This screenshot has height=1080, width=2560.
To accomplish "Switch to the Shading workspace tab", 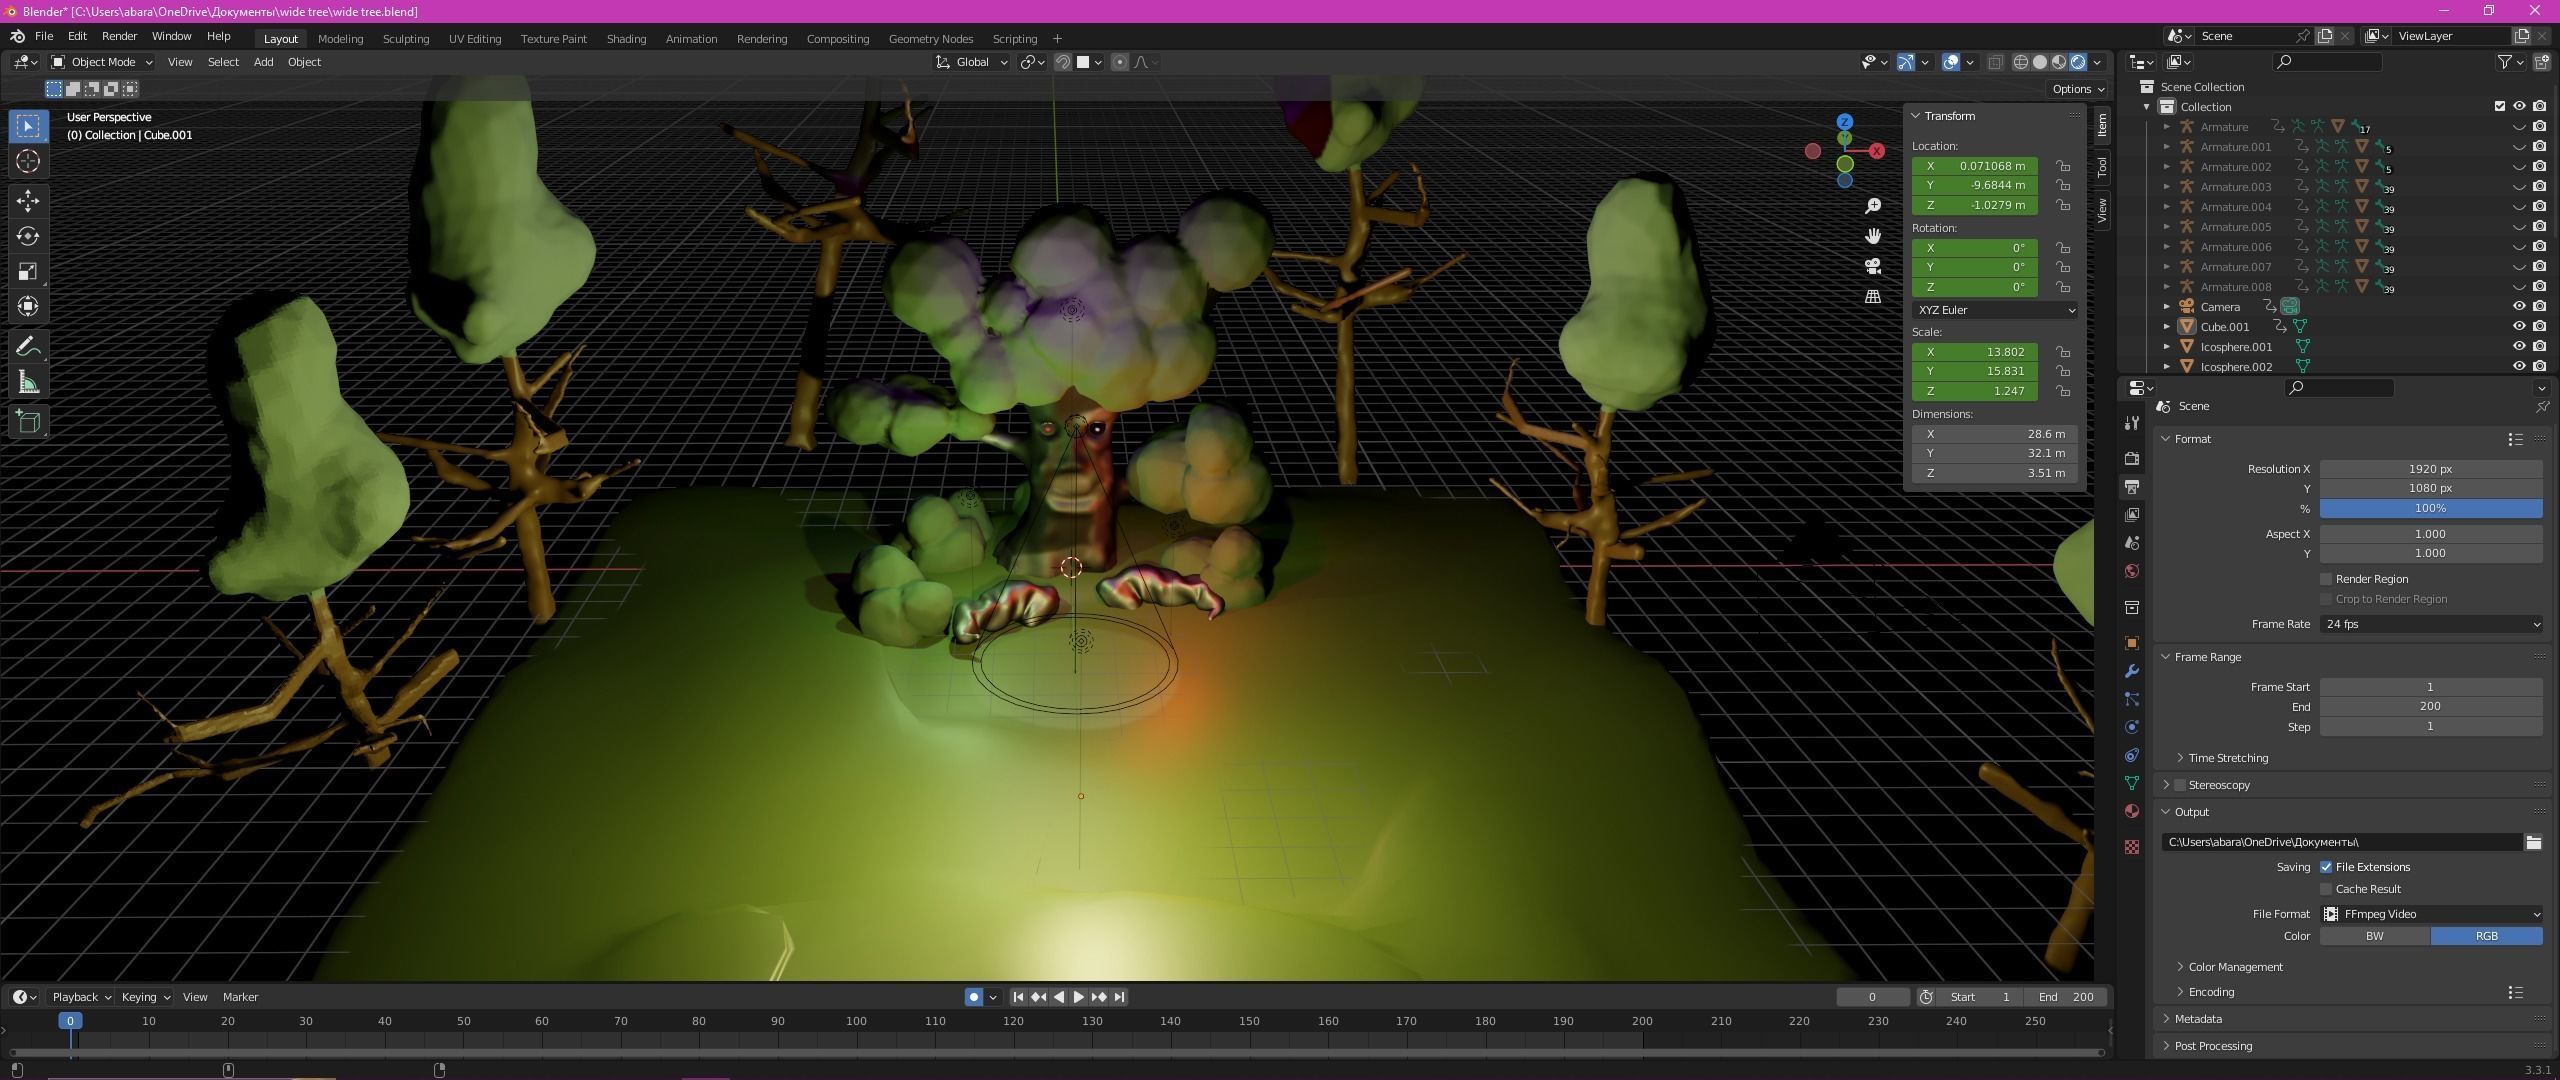I will 626,39.
